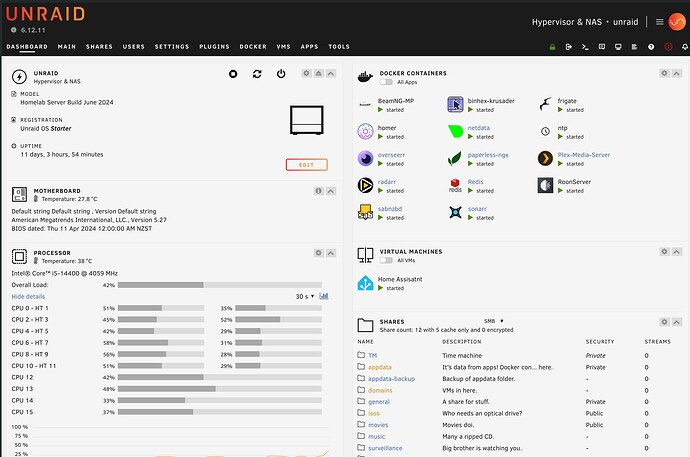Click the RoonServer container icon
The image size is (690, 457).
click(545, 185)
